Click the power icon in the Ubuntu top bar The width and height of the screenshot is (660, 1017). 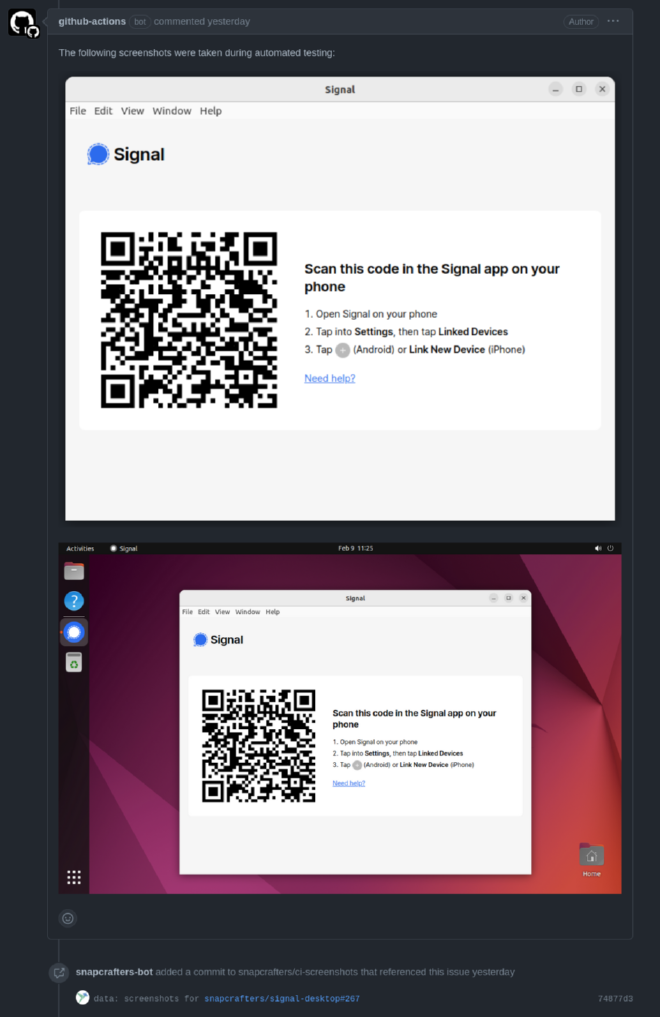(610, 548)
